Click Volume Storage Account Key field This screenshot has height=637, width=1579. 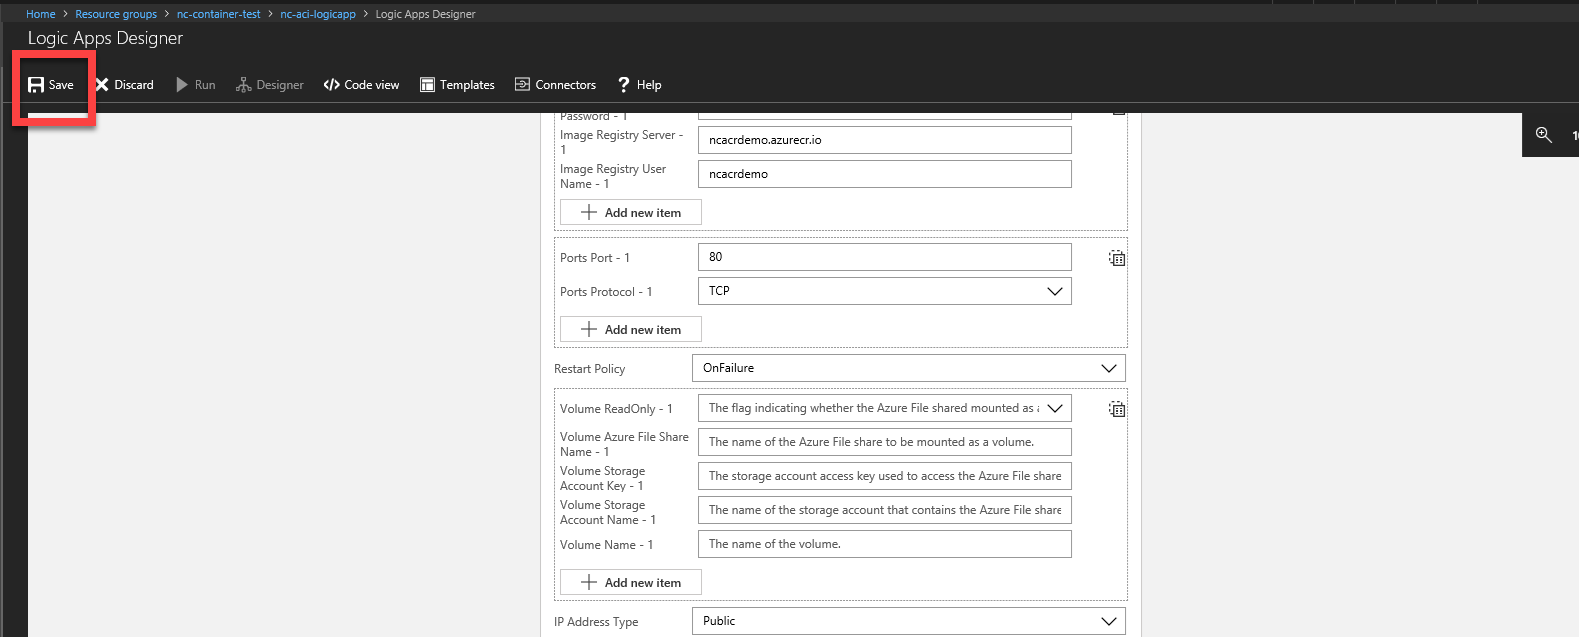point(884,476)
